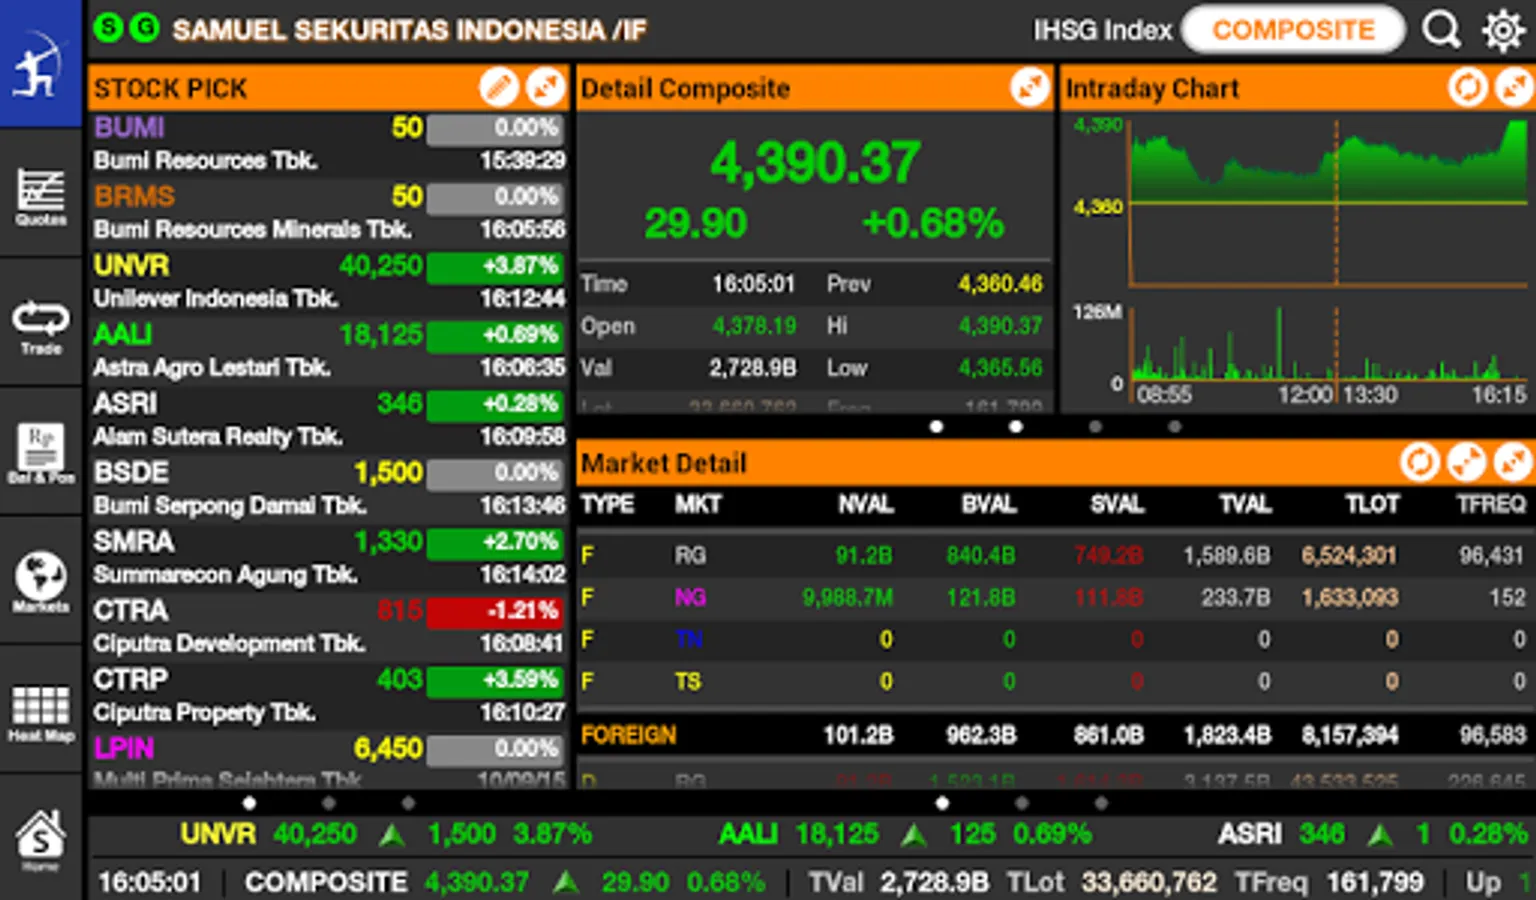Open the Quotes sidebar section

click(40, 193)
